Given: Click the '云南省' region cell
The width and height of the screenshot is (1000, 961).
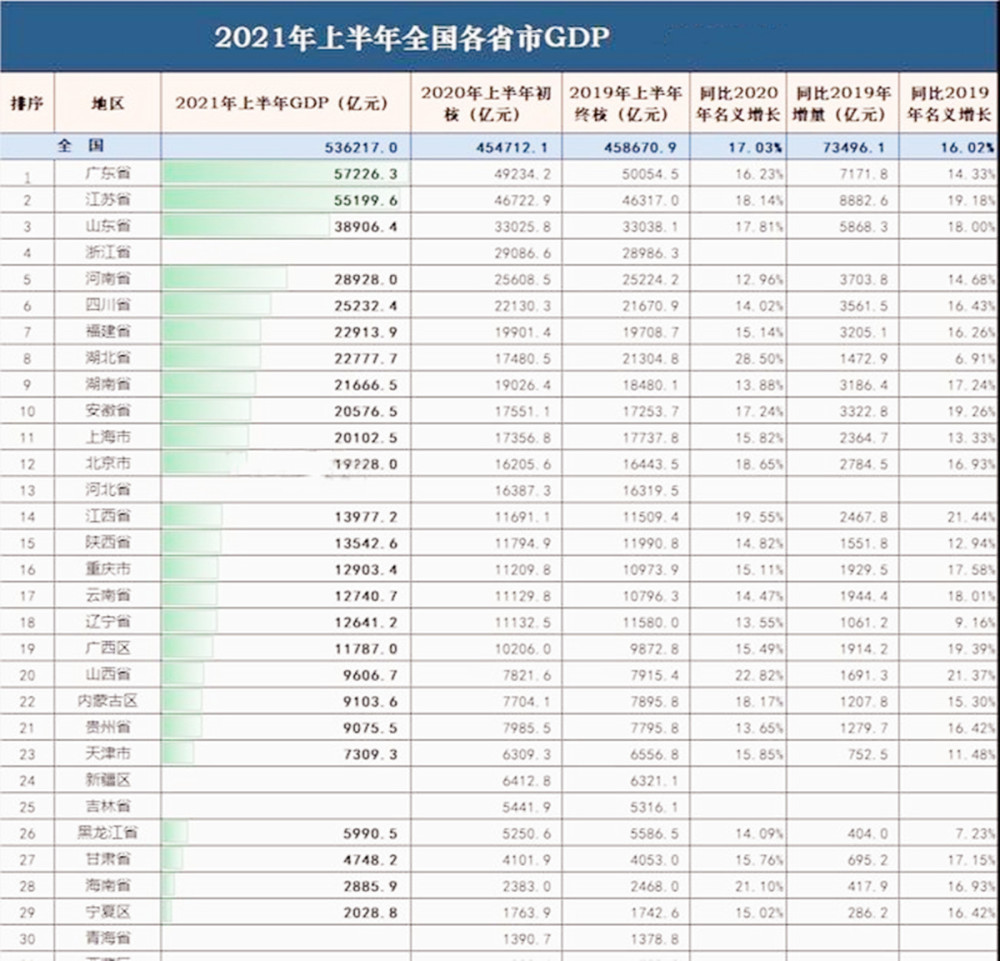Looking at the screenshot, I should pyautogui.click(x=108, y=595).
